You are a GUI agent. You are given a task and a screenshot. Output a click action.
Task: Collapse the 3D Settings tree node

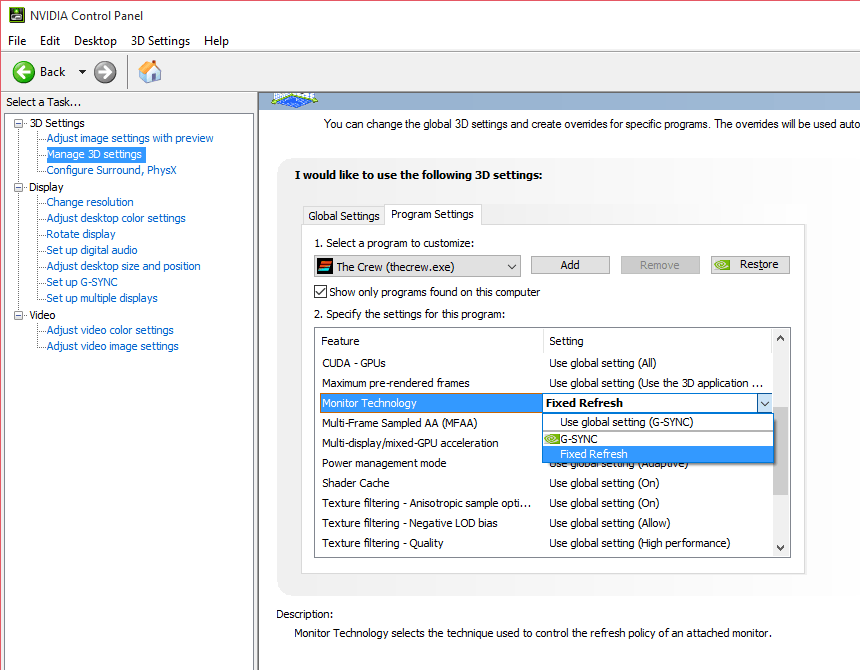(18, 123)
